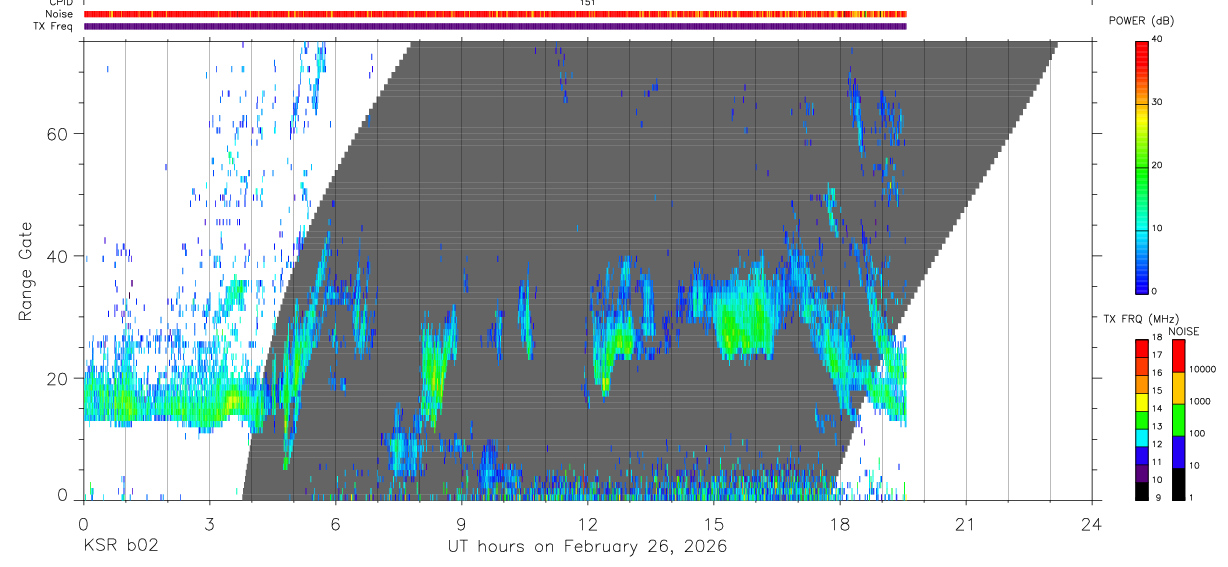
Task: Pick the green segment of NOISE legend
Action: pos(1178,420)
